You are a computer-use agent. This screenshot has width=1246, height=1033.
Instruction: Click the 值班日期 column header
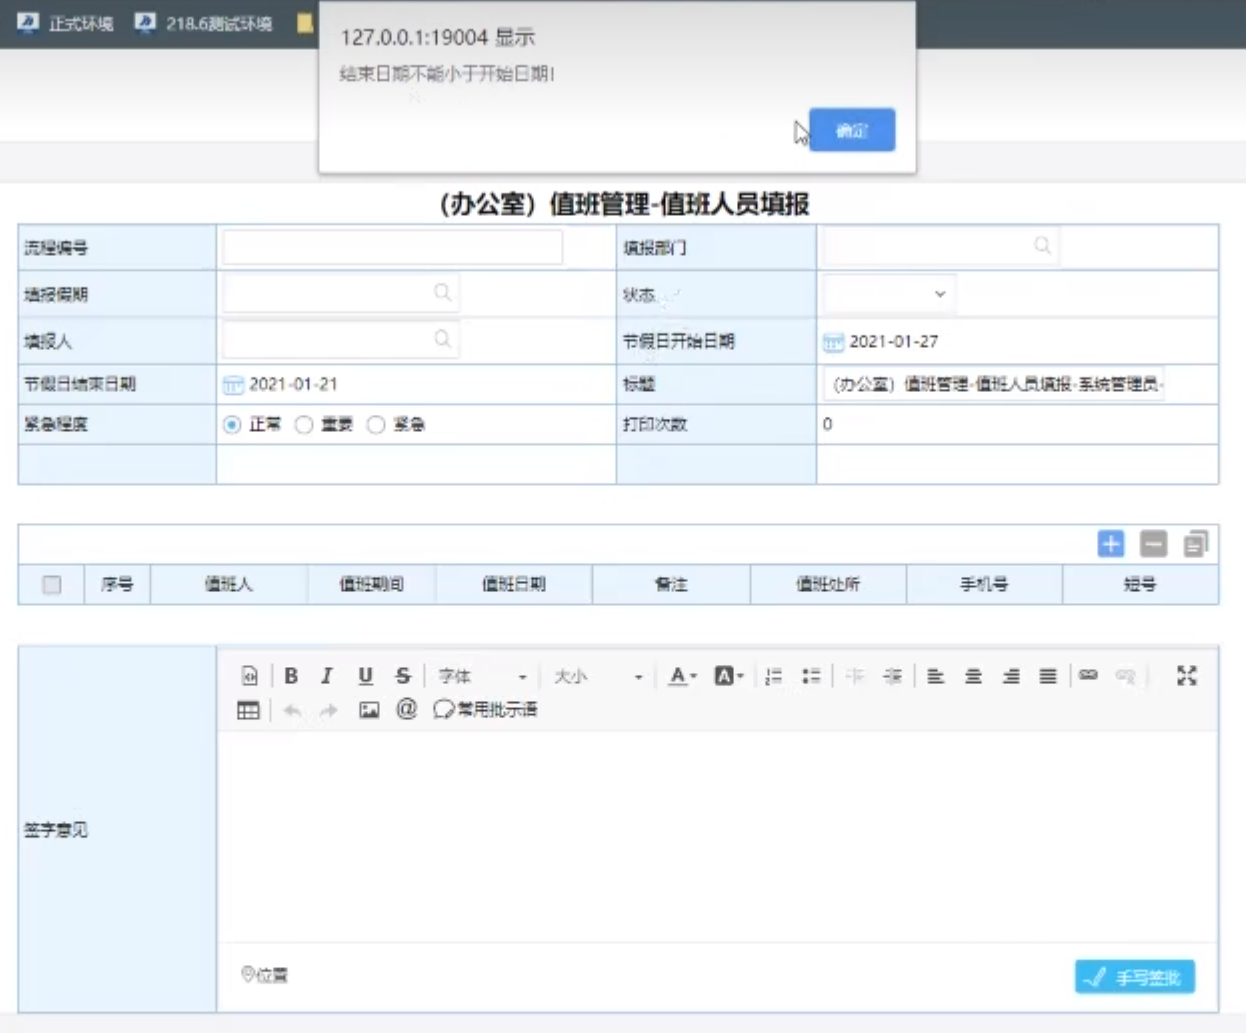click(x=514, y=585)
